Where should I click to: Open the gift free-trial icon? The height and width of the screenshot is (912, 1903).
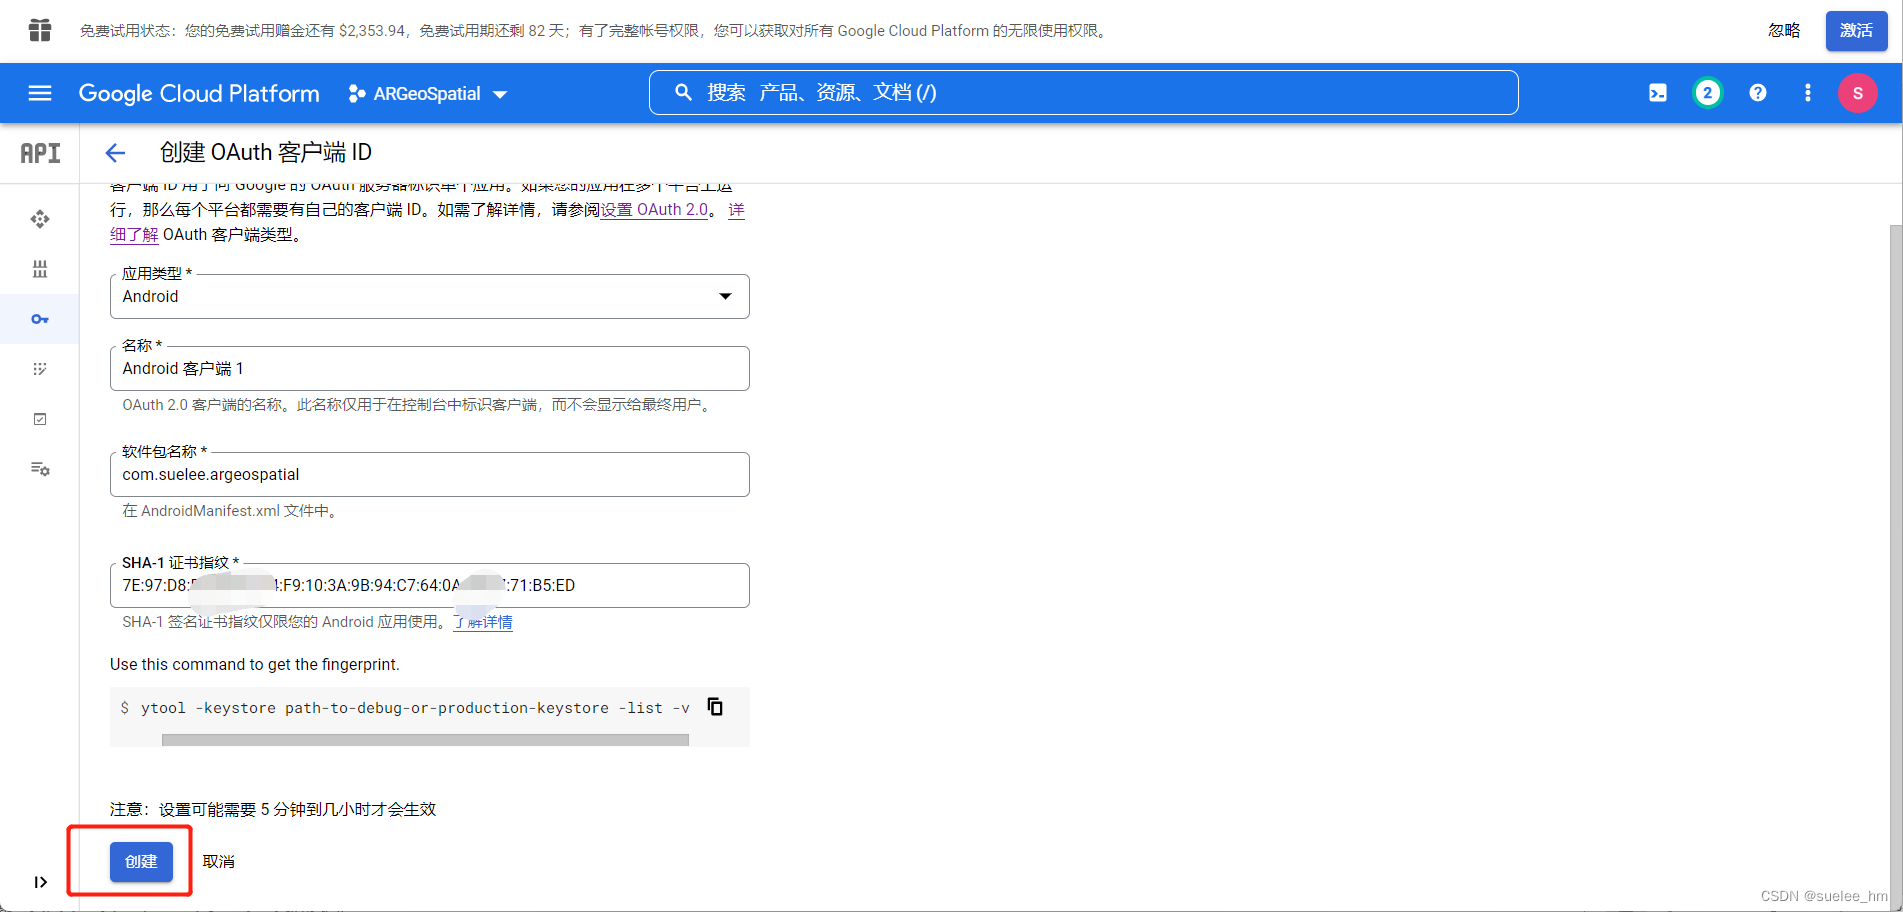(40, 30)
